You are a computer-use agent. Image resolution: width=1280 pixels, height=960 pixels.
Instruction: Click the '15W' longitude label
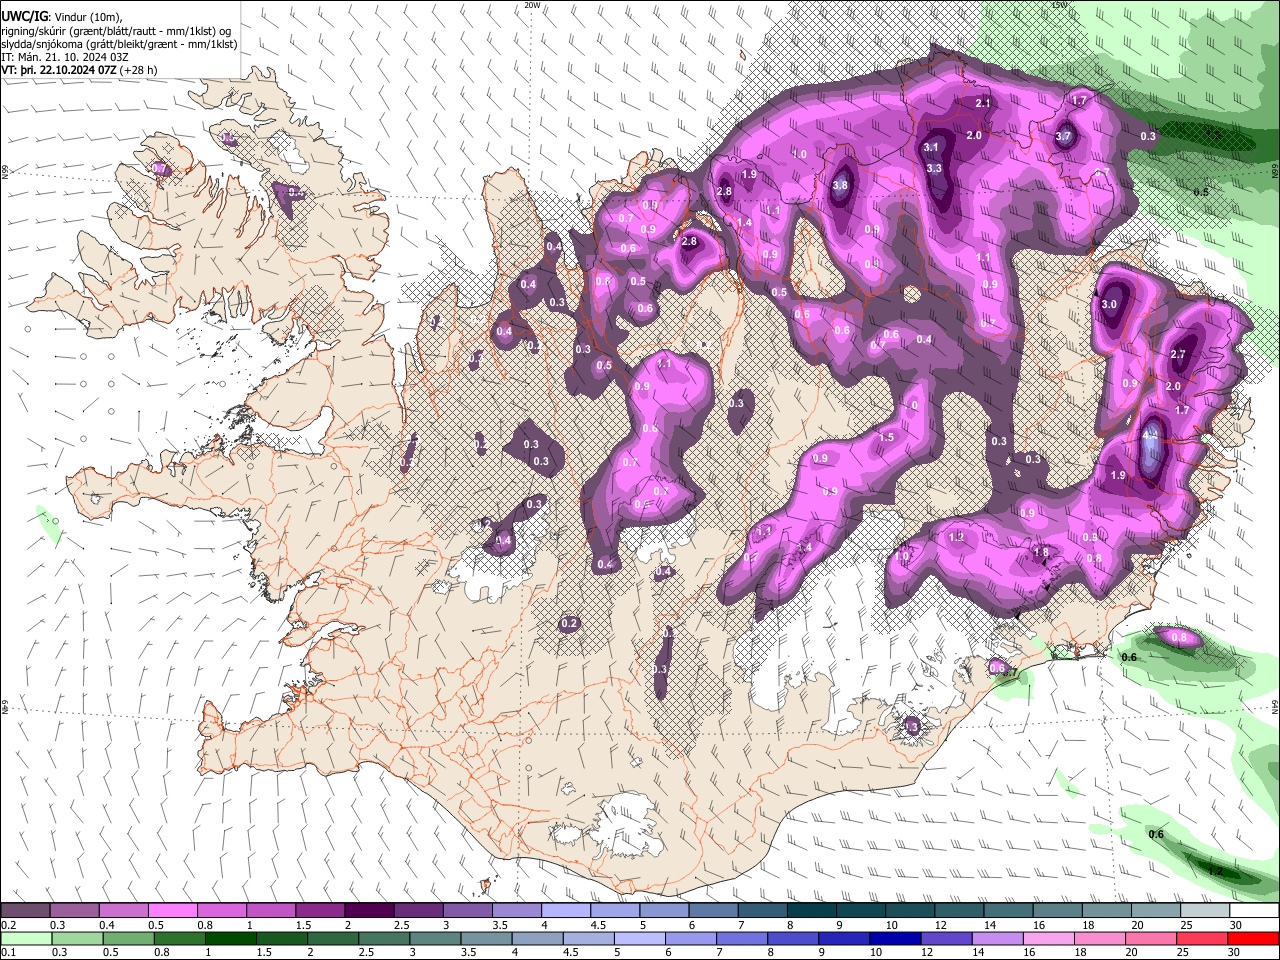(1060, 5)
